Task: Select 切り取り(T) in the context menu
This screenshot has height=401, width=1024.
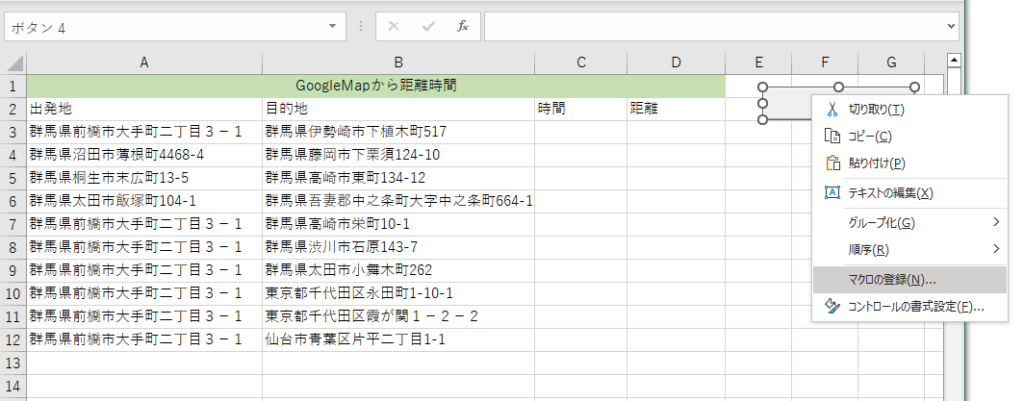Action: click(909, 109)
